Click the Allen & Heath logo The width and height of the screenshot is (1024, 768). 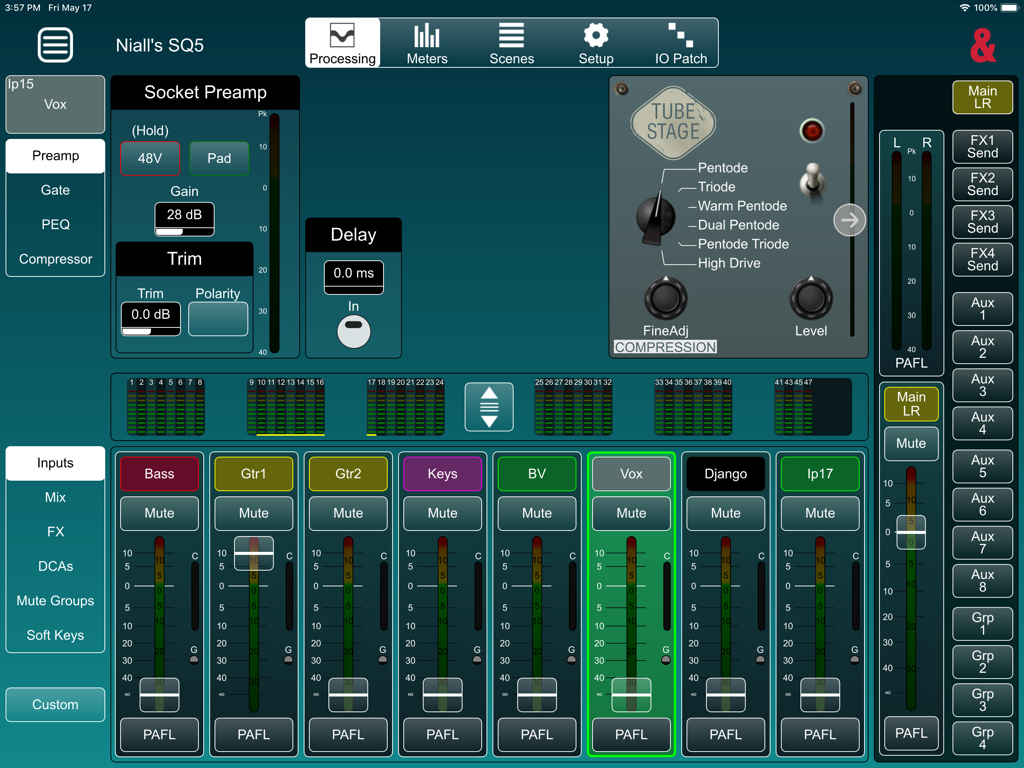click(x=983, y=45)
